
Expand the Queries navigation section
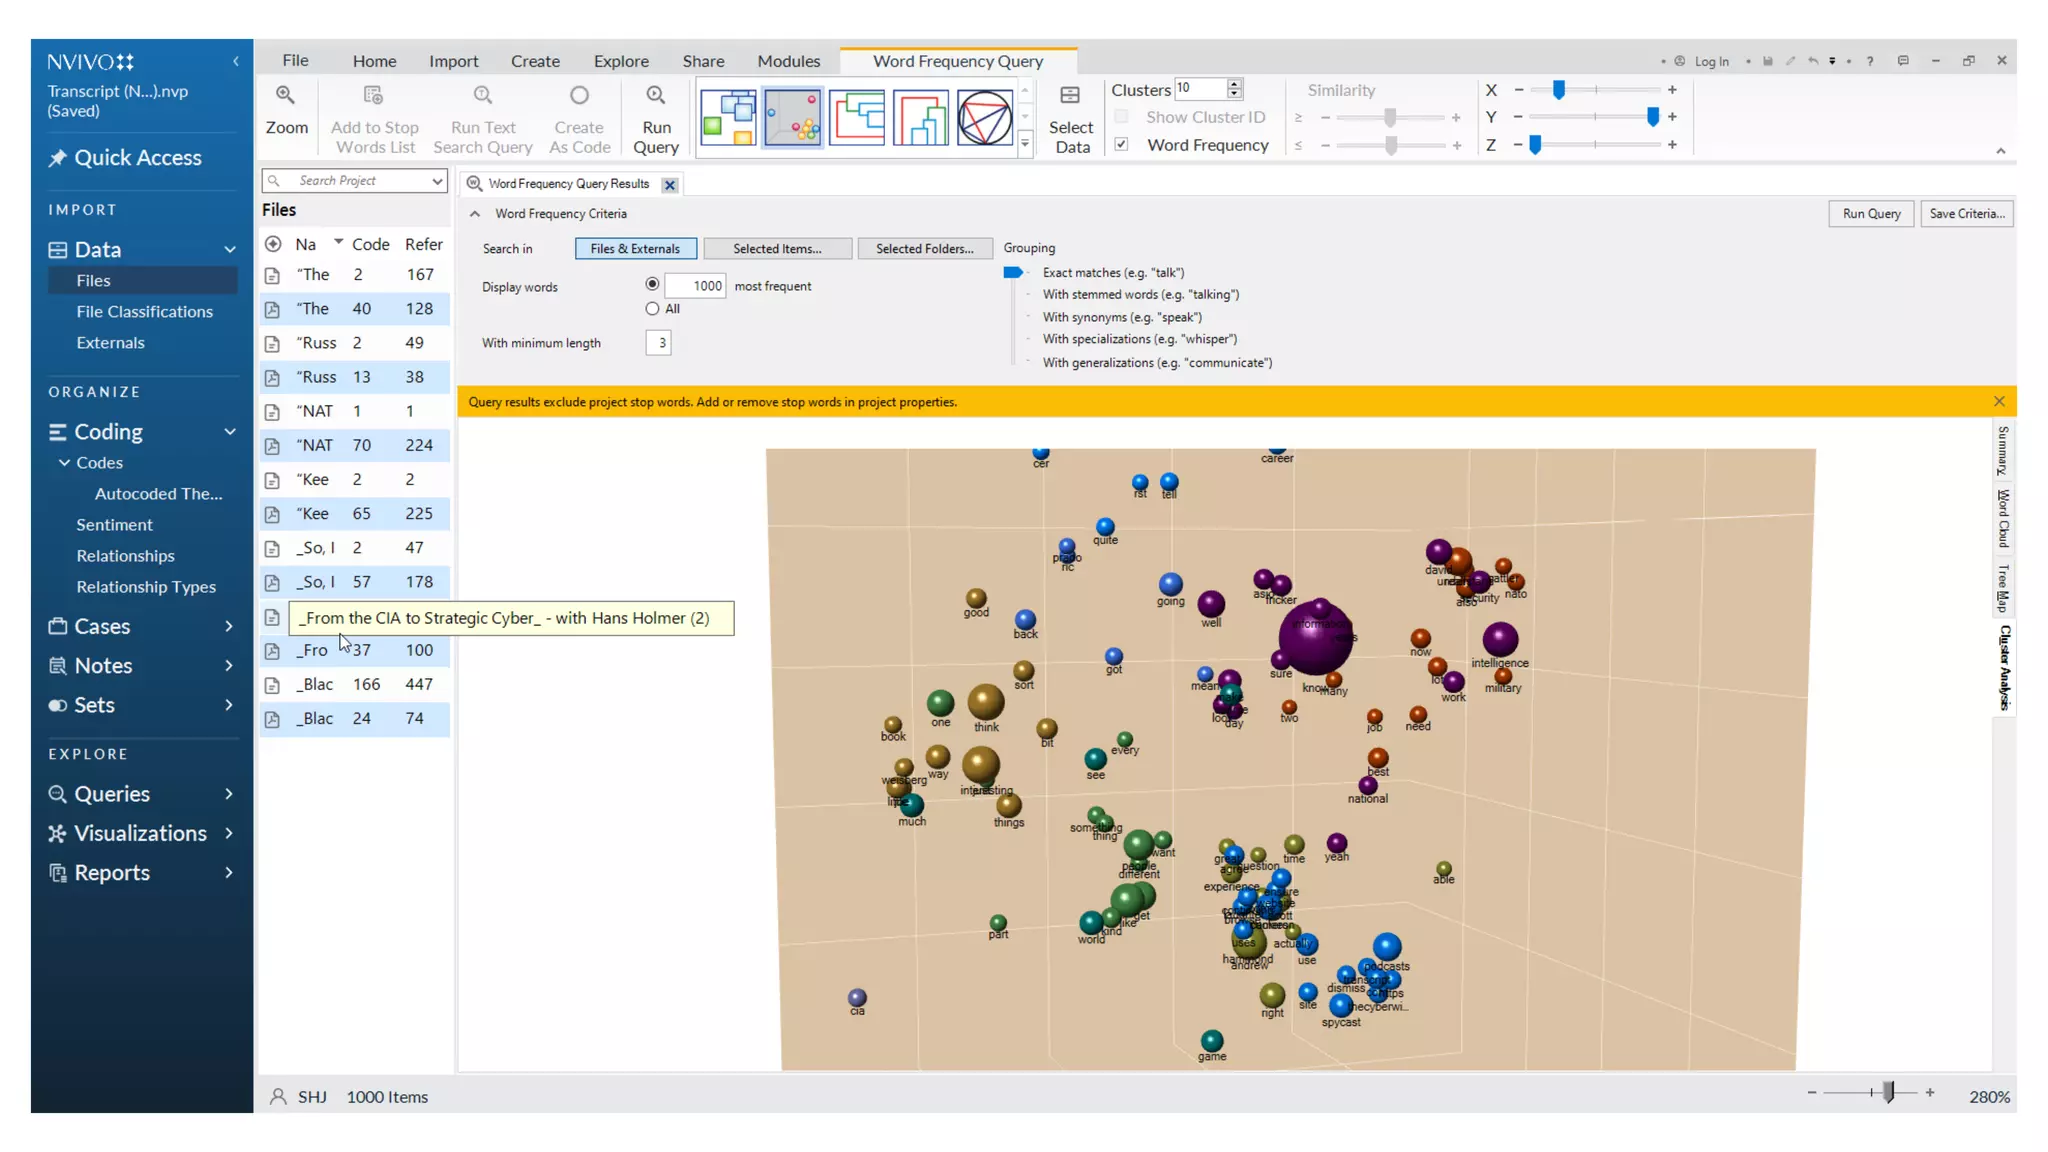tap(229, 794)
